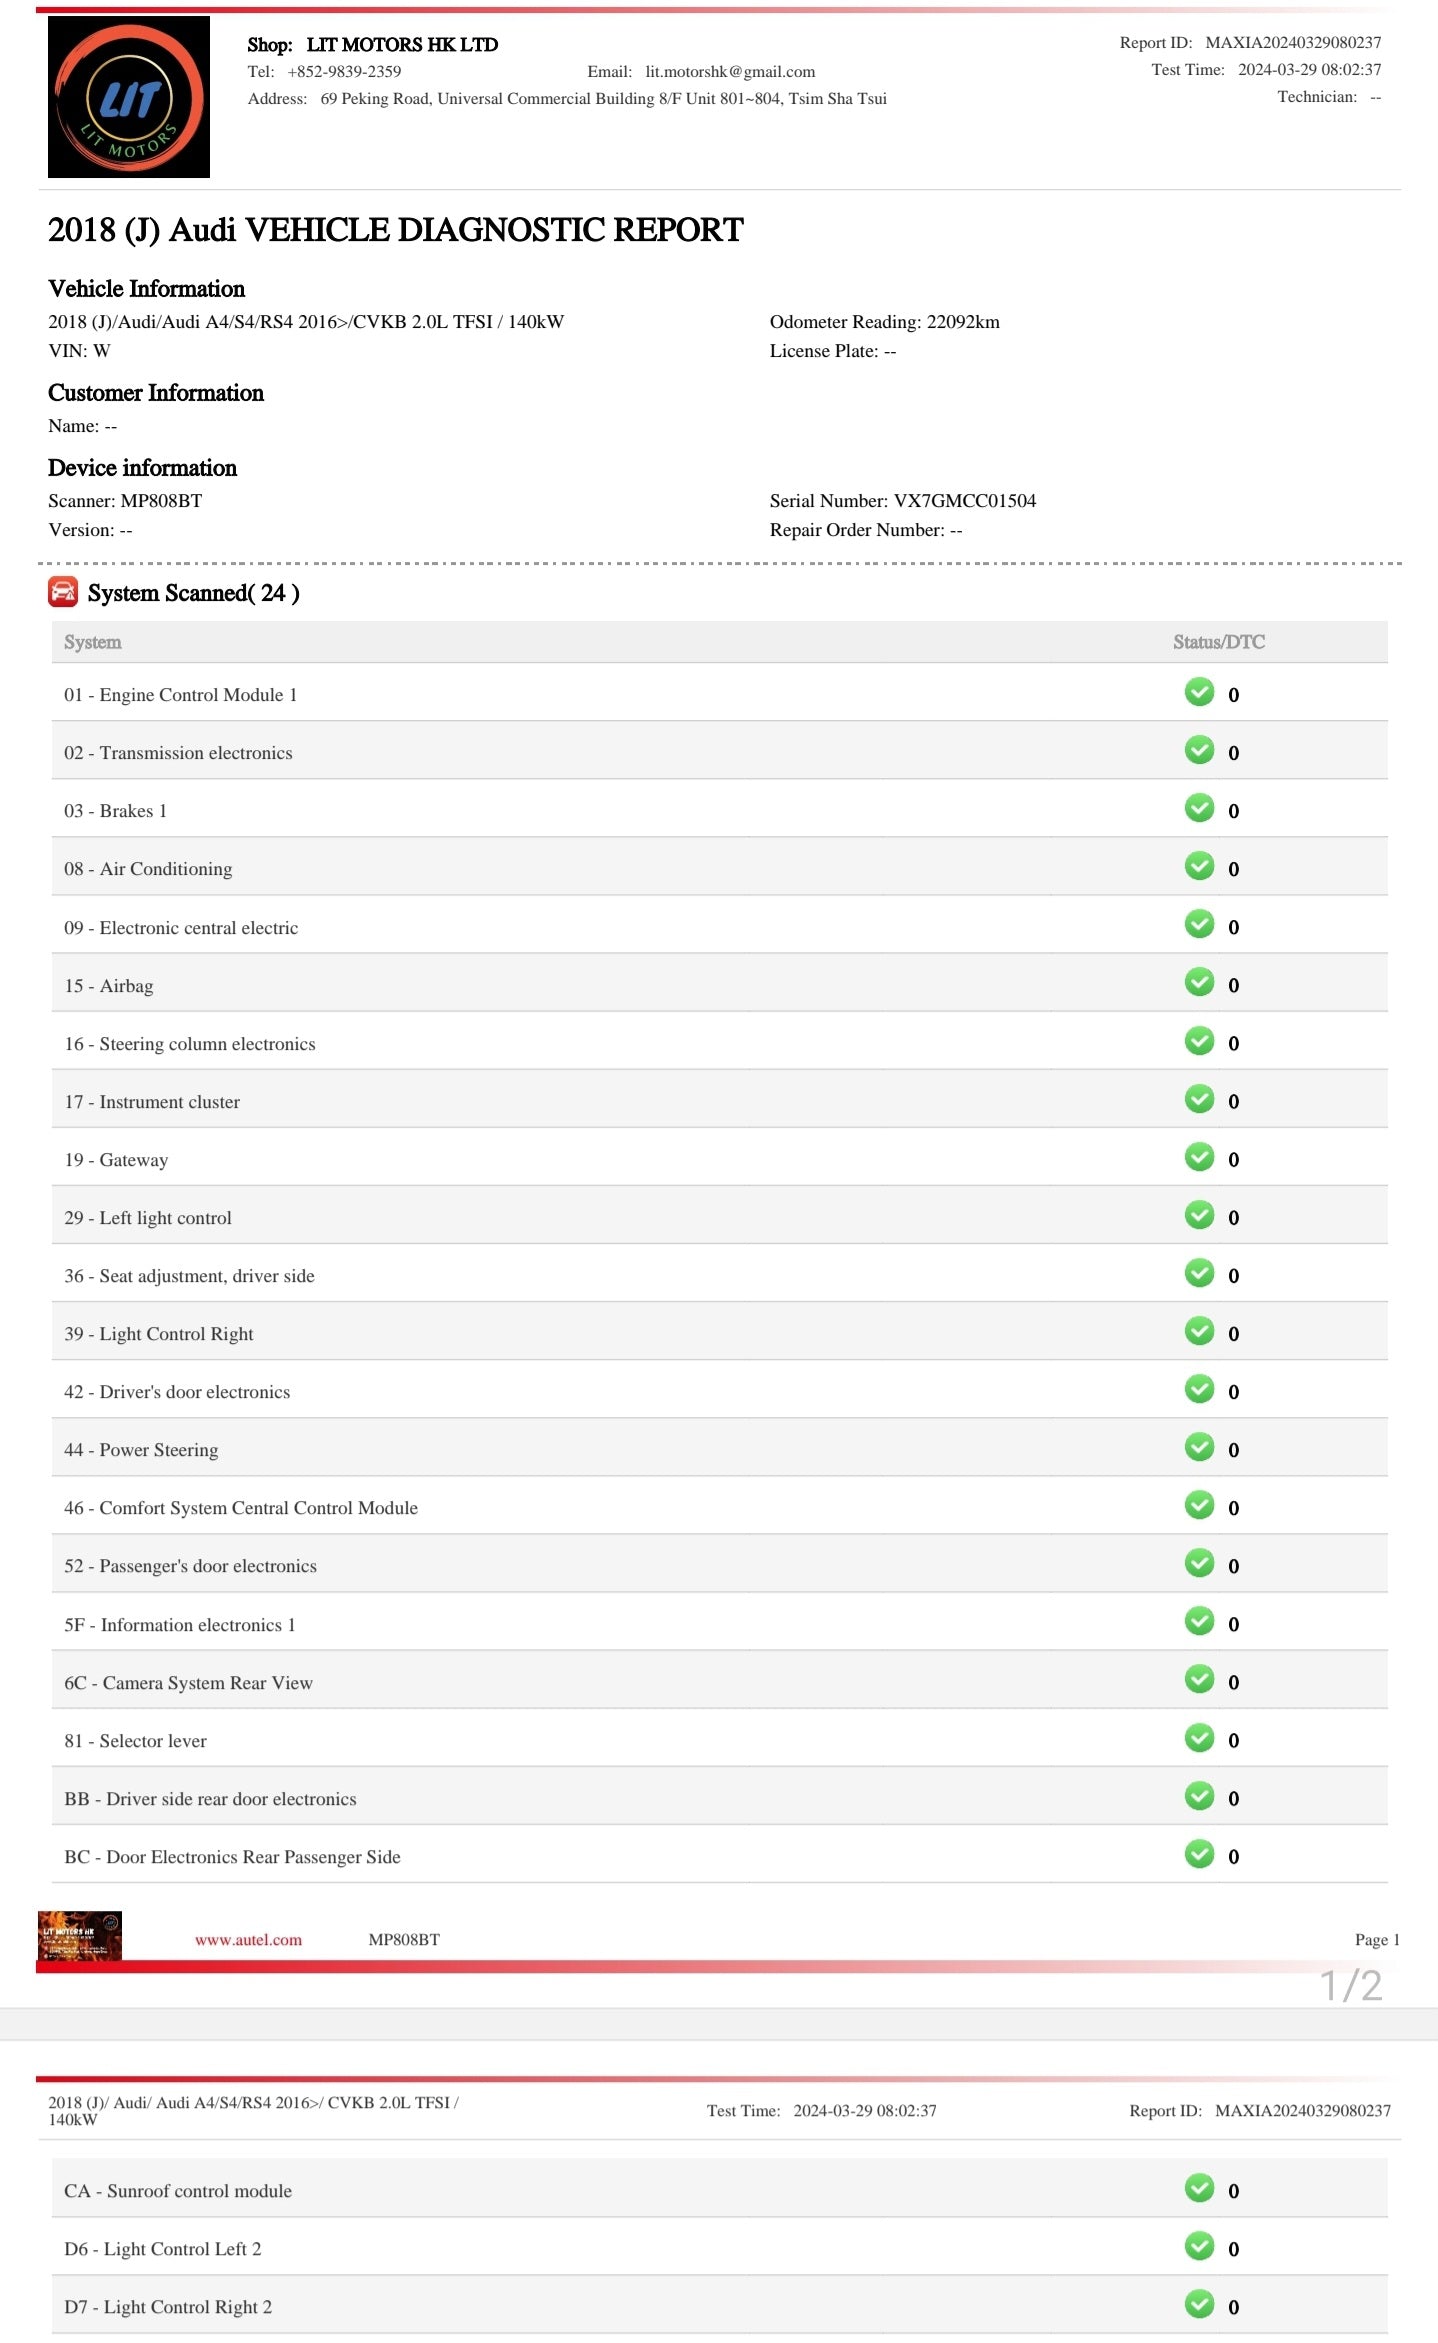Viewport: 1438px width, 2343px height.
Task: Click the green status check for Airbag
Action: click(x=1199, y=983)
